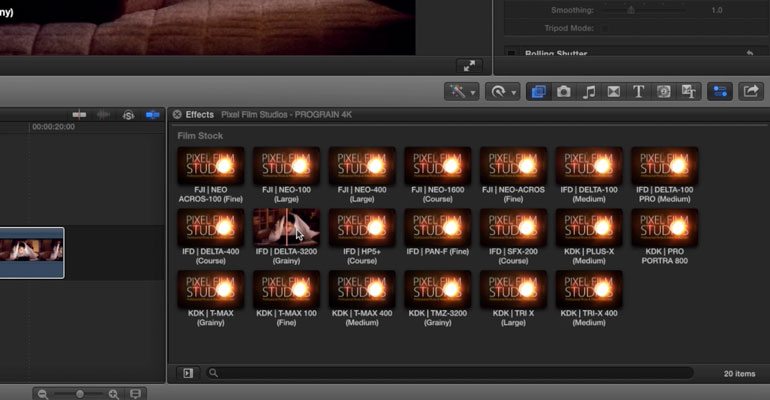Click the magnifier in the effects search
This screenshot has height=400, width=770.
pos(213,373)
